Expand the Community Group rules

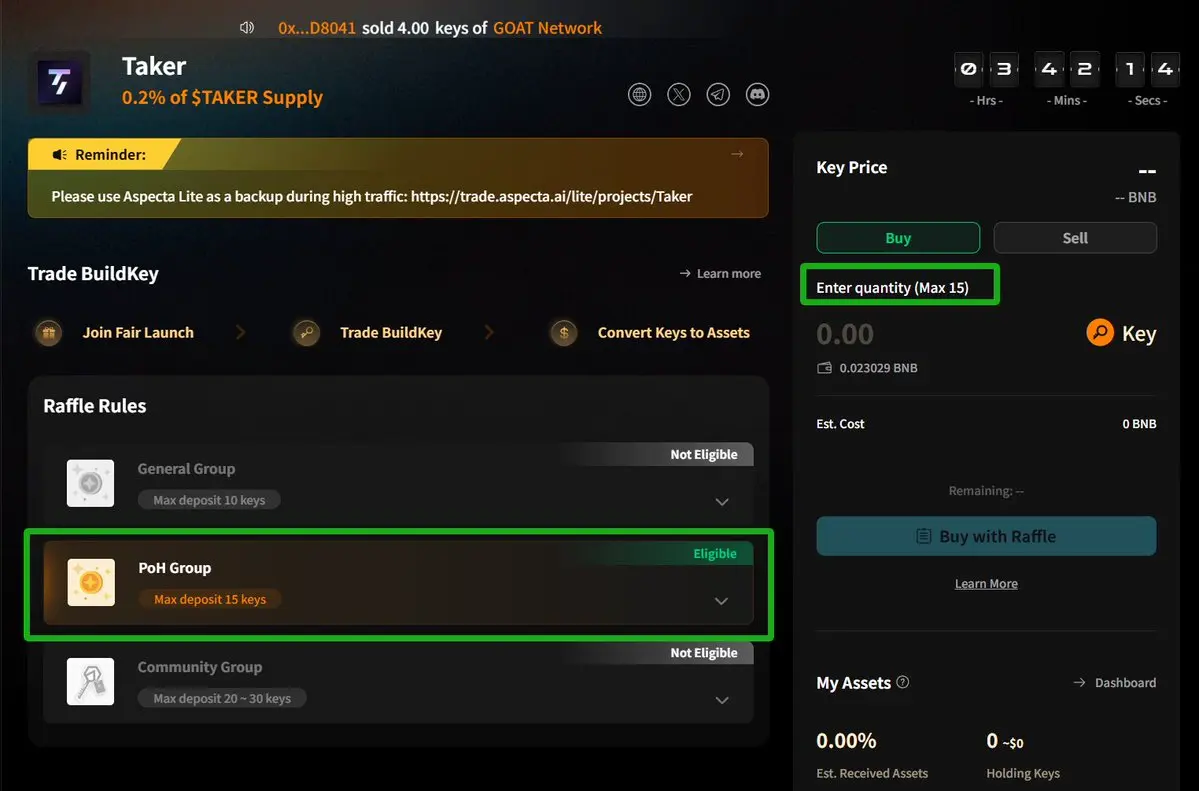click(722, 700)
